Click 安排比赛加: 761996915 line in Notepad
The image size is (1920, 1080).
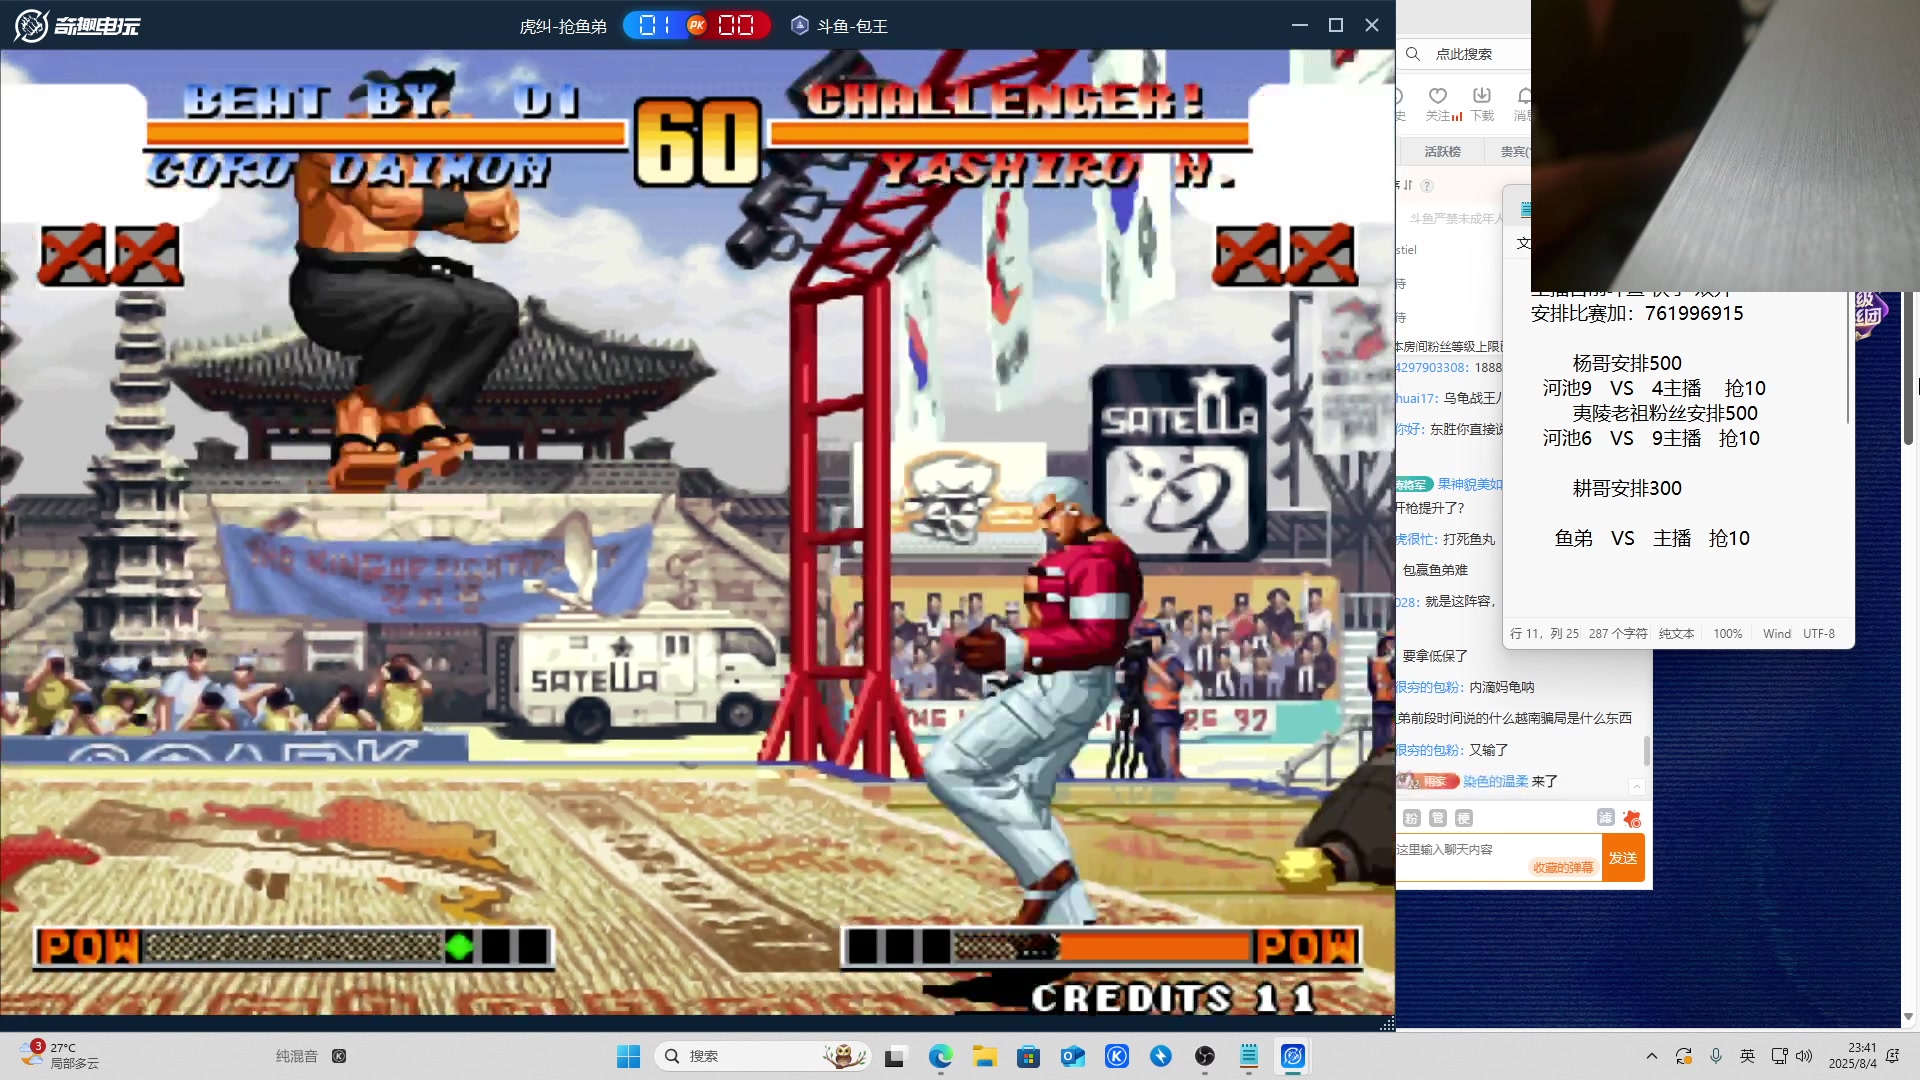(1637, 313)
